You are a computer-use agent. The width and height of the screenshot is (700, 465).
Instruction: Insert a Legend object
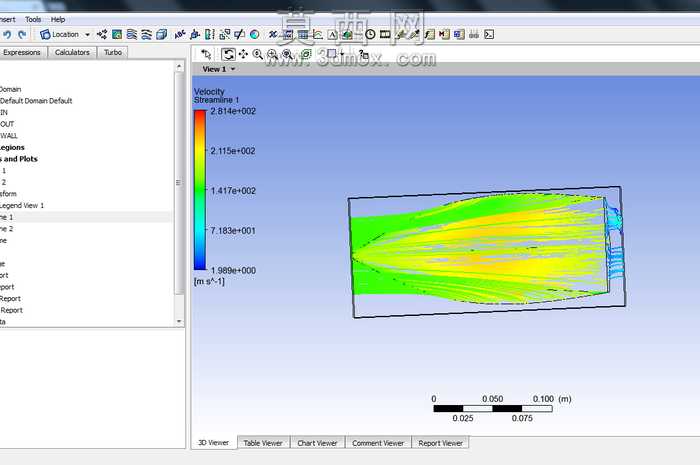coord(209,34)
